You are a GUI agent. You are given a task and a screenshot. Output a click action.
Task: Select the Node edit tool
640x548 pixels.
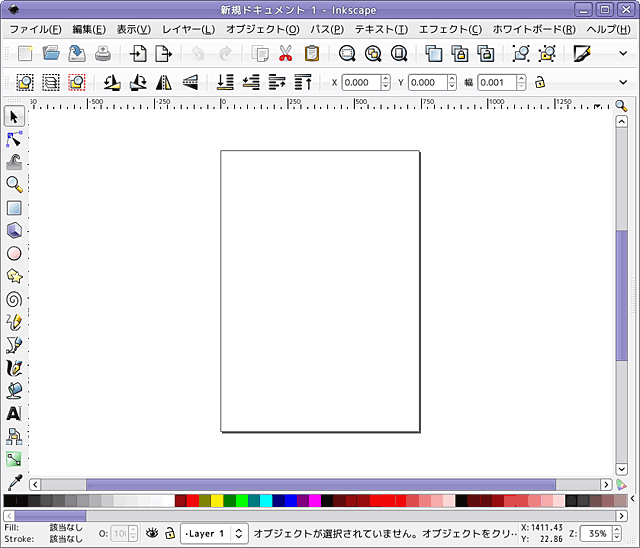click(14, 139)
